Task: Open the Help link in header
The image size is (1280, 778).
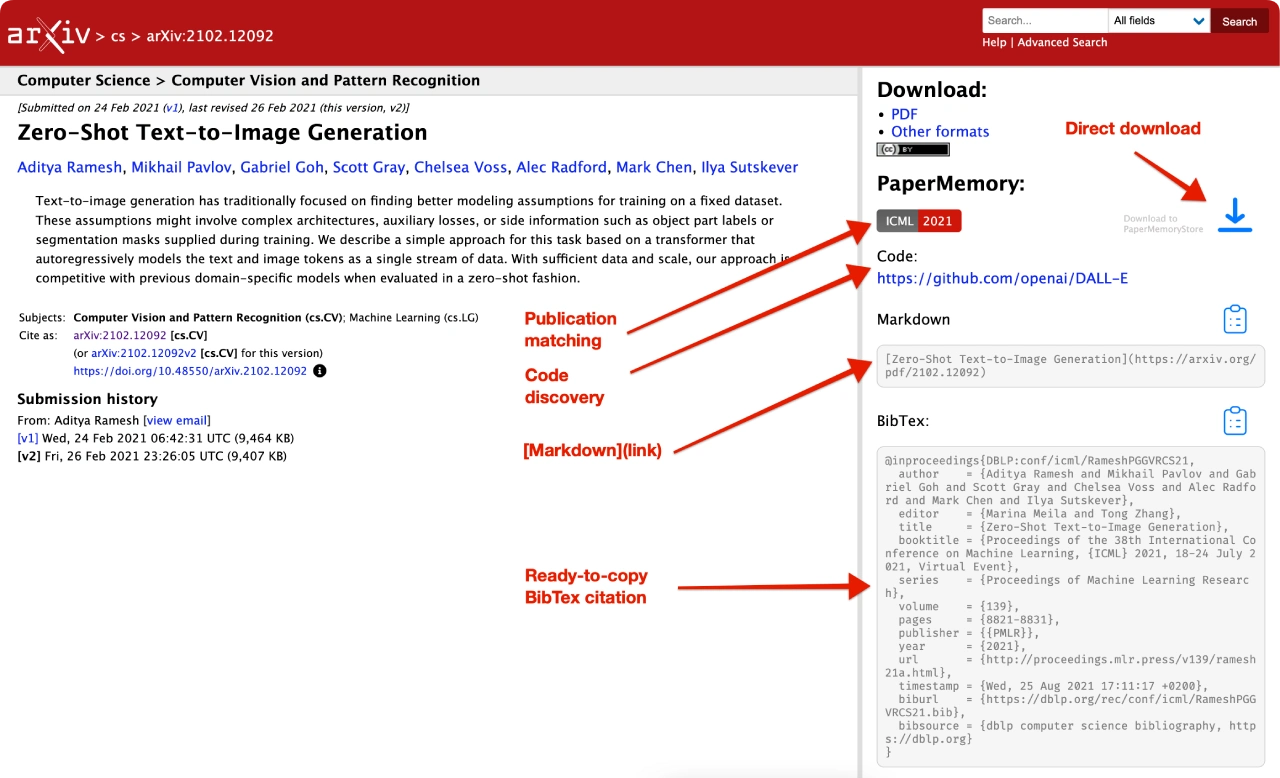Action: [994, 43]
